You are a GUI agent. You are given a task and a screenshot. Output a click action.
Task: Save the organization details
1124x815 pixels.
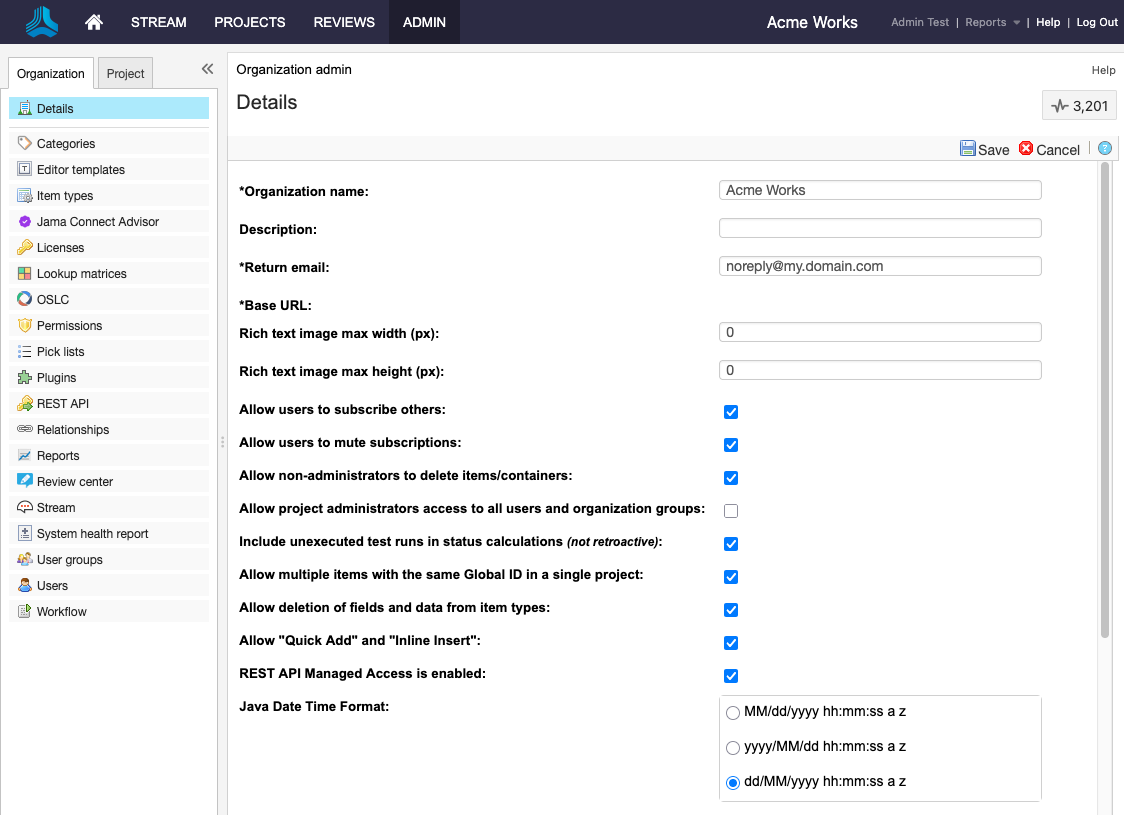tap(985, 148)
